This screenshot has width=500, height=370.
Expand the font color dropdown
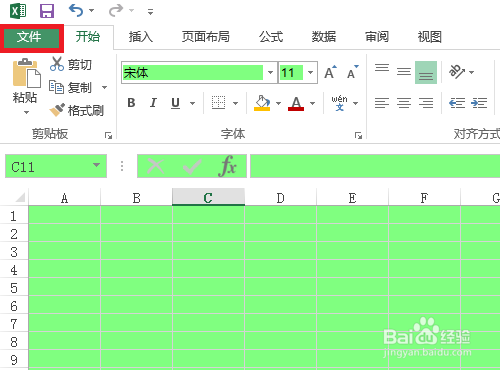click(312, 103)
